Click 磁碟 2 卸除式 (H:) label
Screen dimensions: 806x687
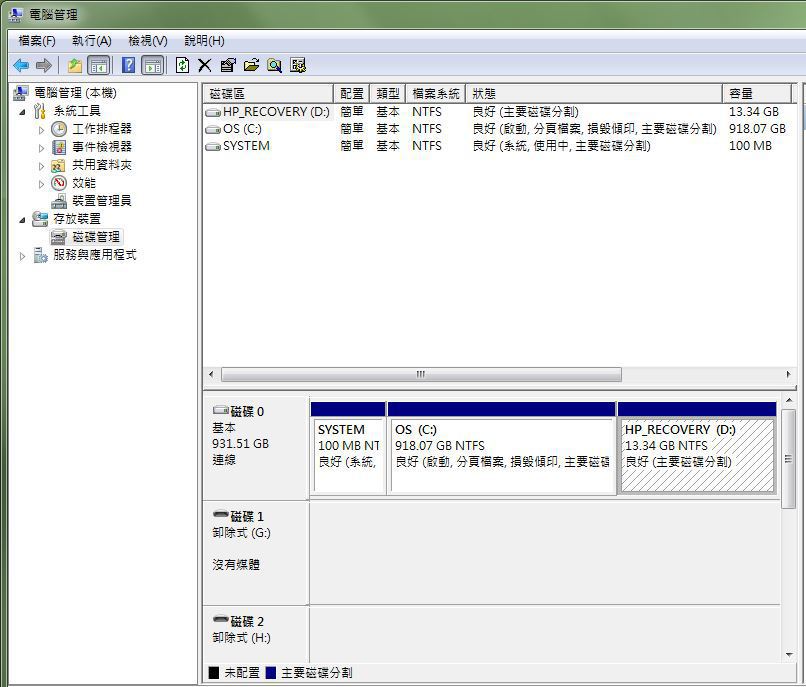[x=242, y=638]
